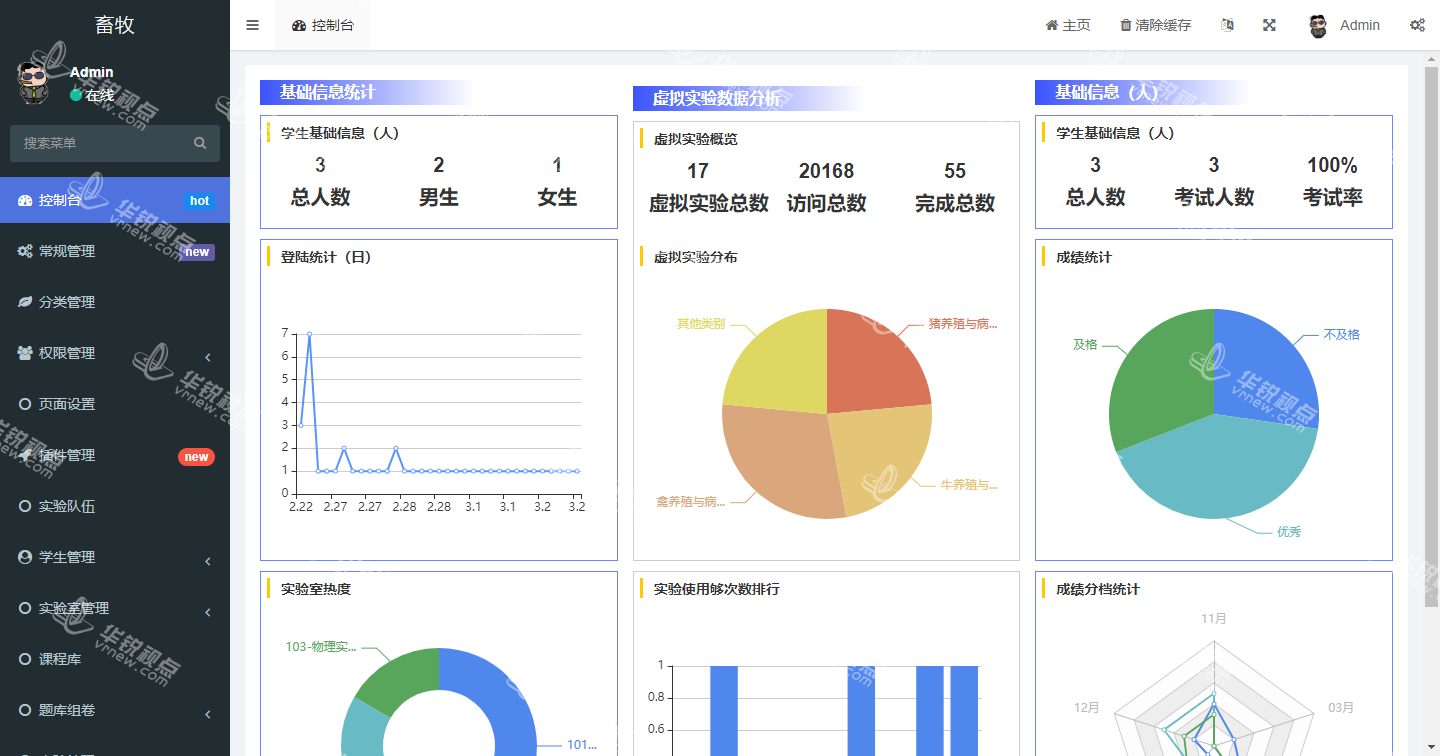Screen dimensions: 1440x756
Task: Click the purple new badge on 常规管理
Action: coord(197,252)
